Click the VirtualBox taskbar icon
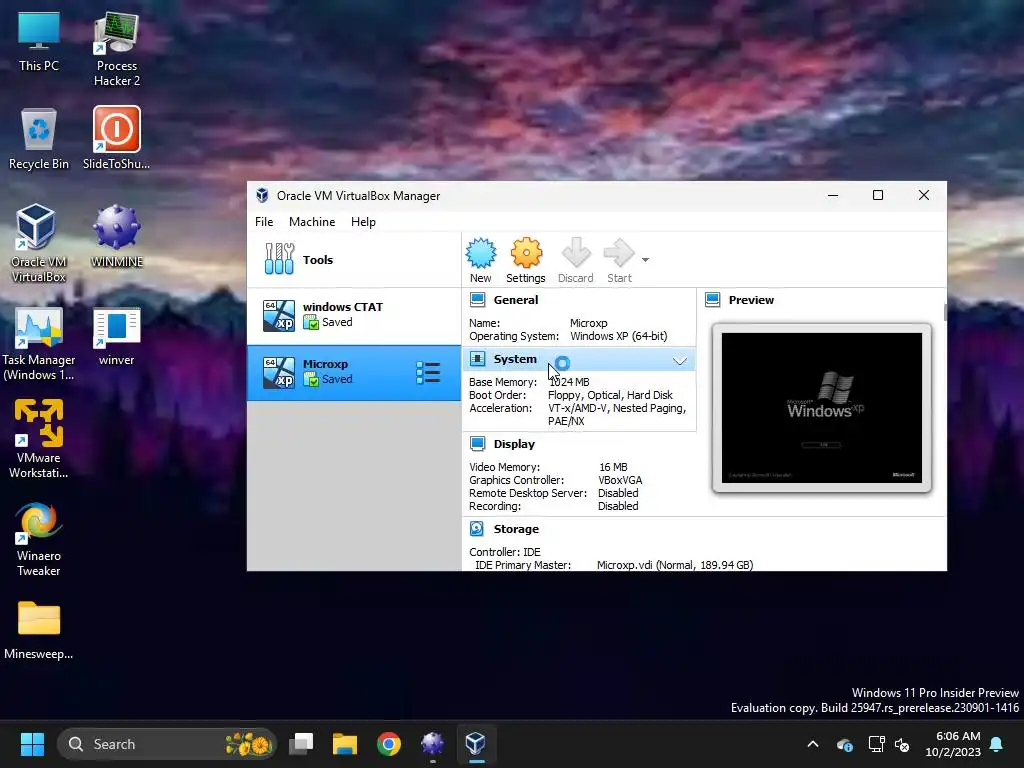This screenshot has width=1024, height=768. tap(475, 744)
